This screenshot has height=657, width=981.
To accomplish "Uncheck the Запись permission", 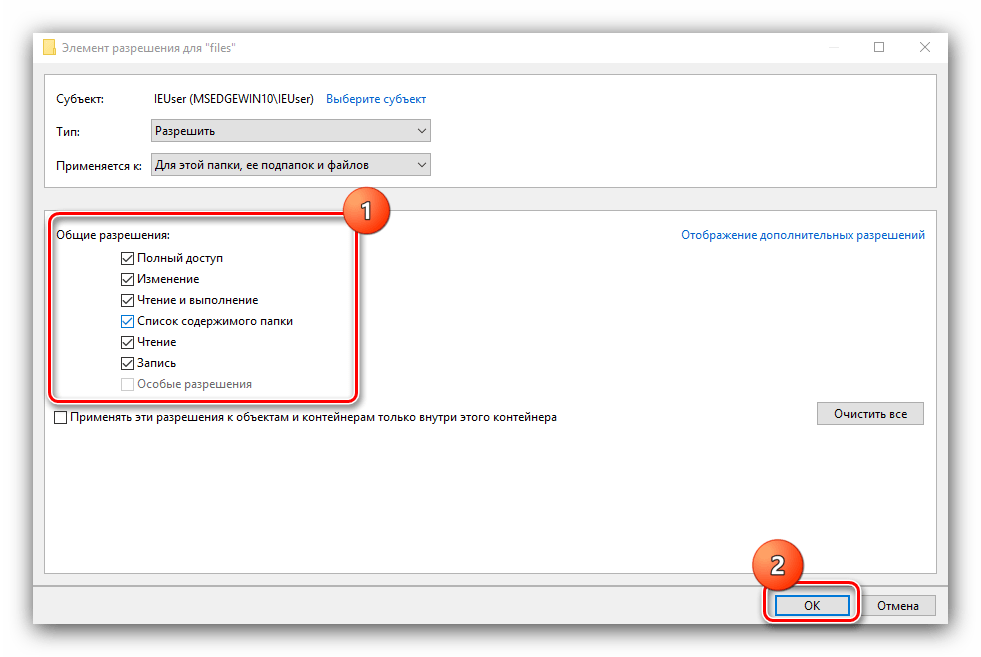I will click(127, 363).
